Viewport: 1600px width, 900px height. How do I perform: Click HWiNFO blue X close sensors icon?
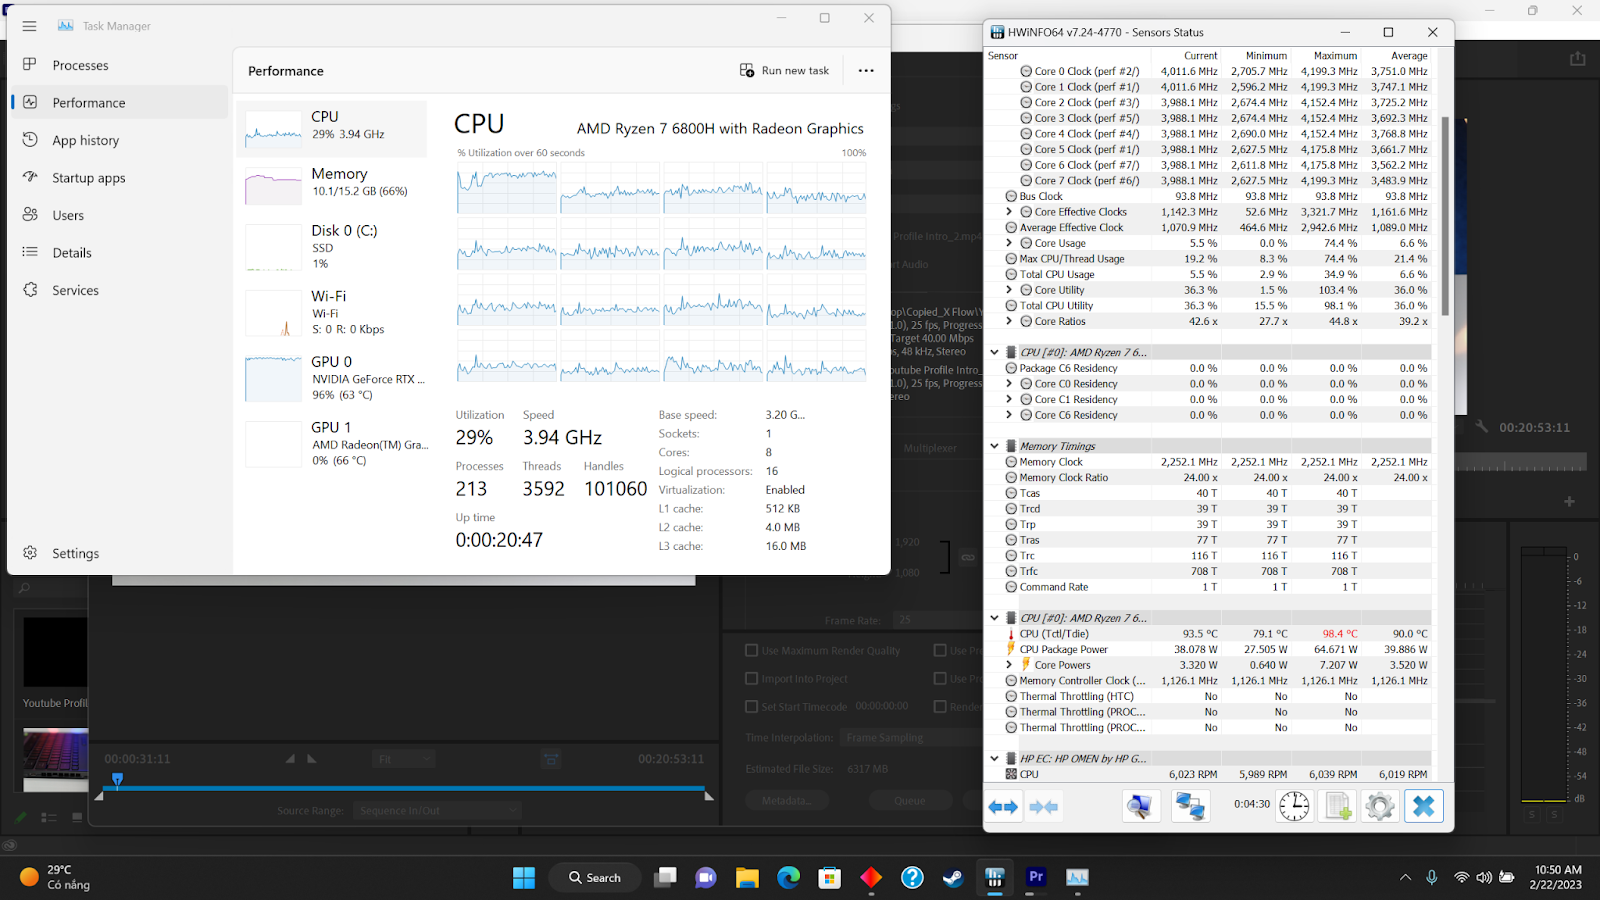[x=1424, y=806]
